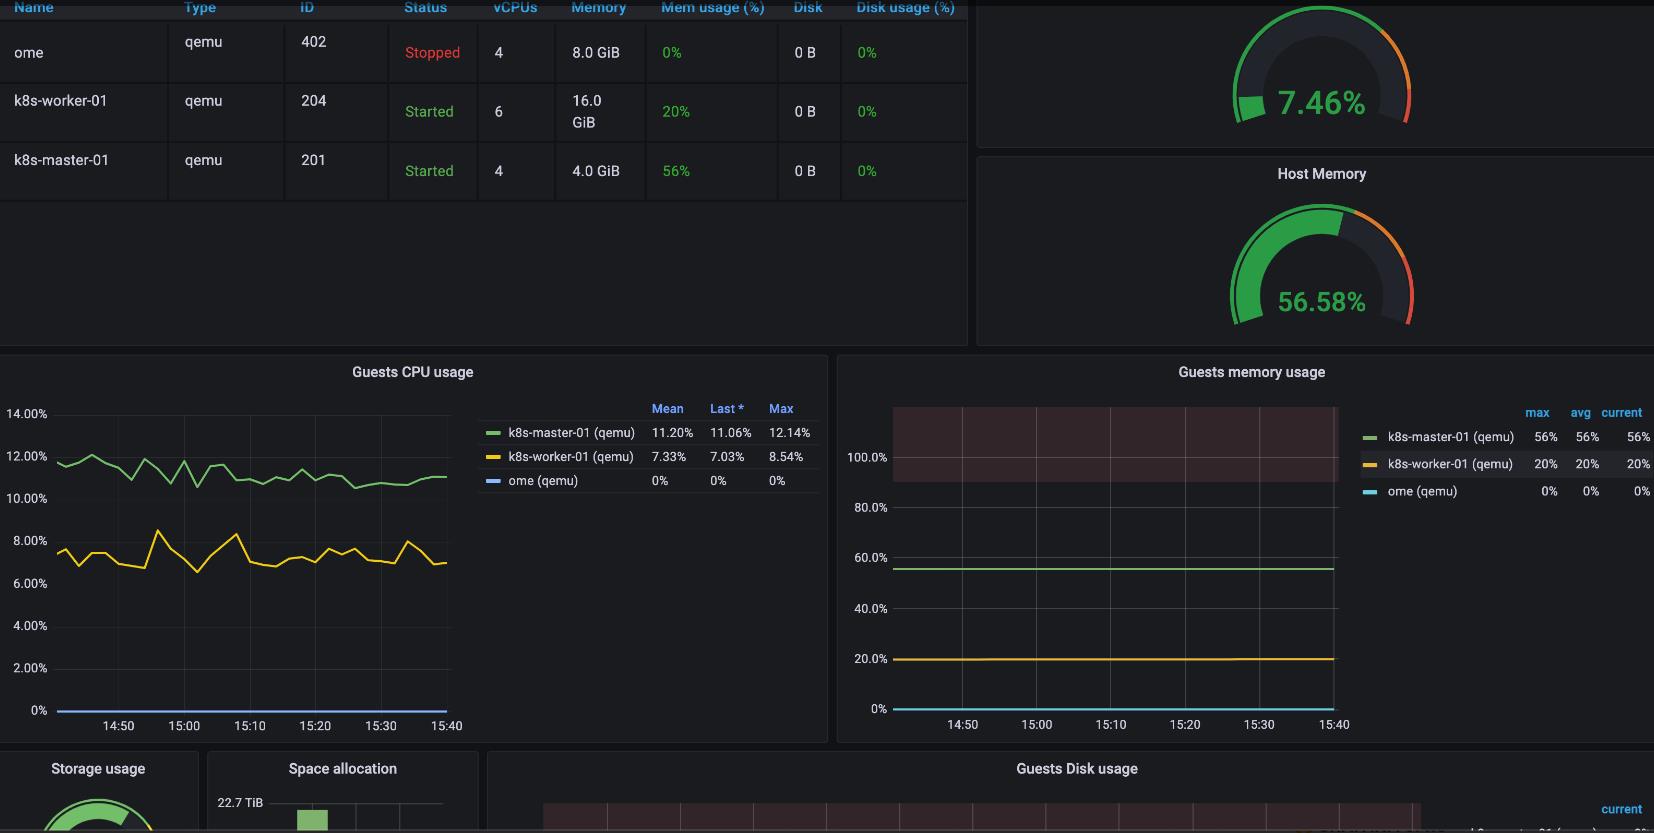Sort CPU legend by Max

click(781, 409)
